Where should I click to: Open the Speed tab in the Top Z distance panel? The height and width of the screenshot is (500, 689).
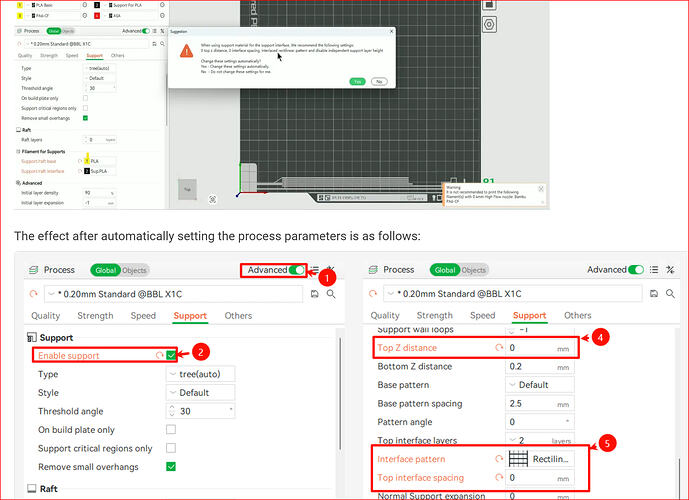point(482,315)
